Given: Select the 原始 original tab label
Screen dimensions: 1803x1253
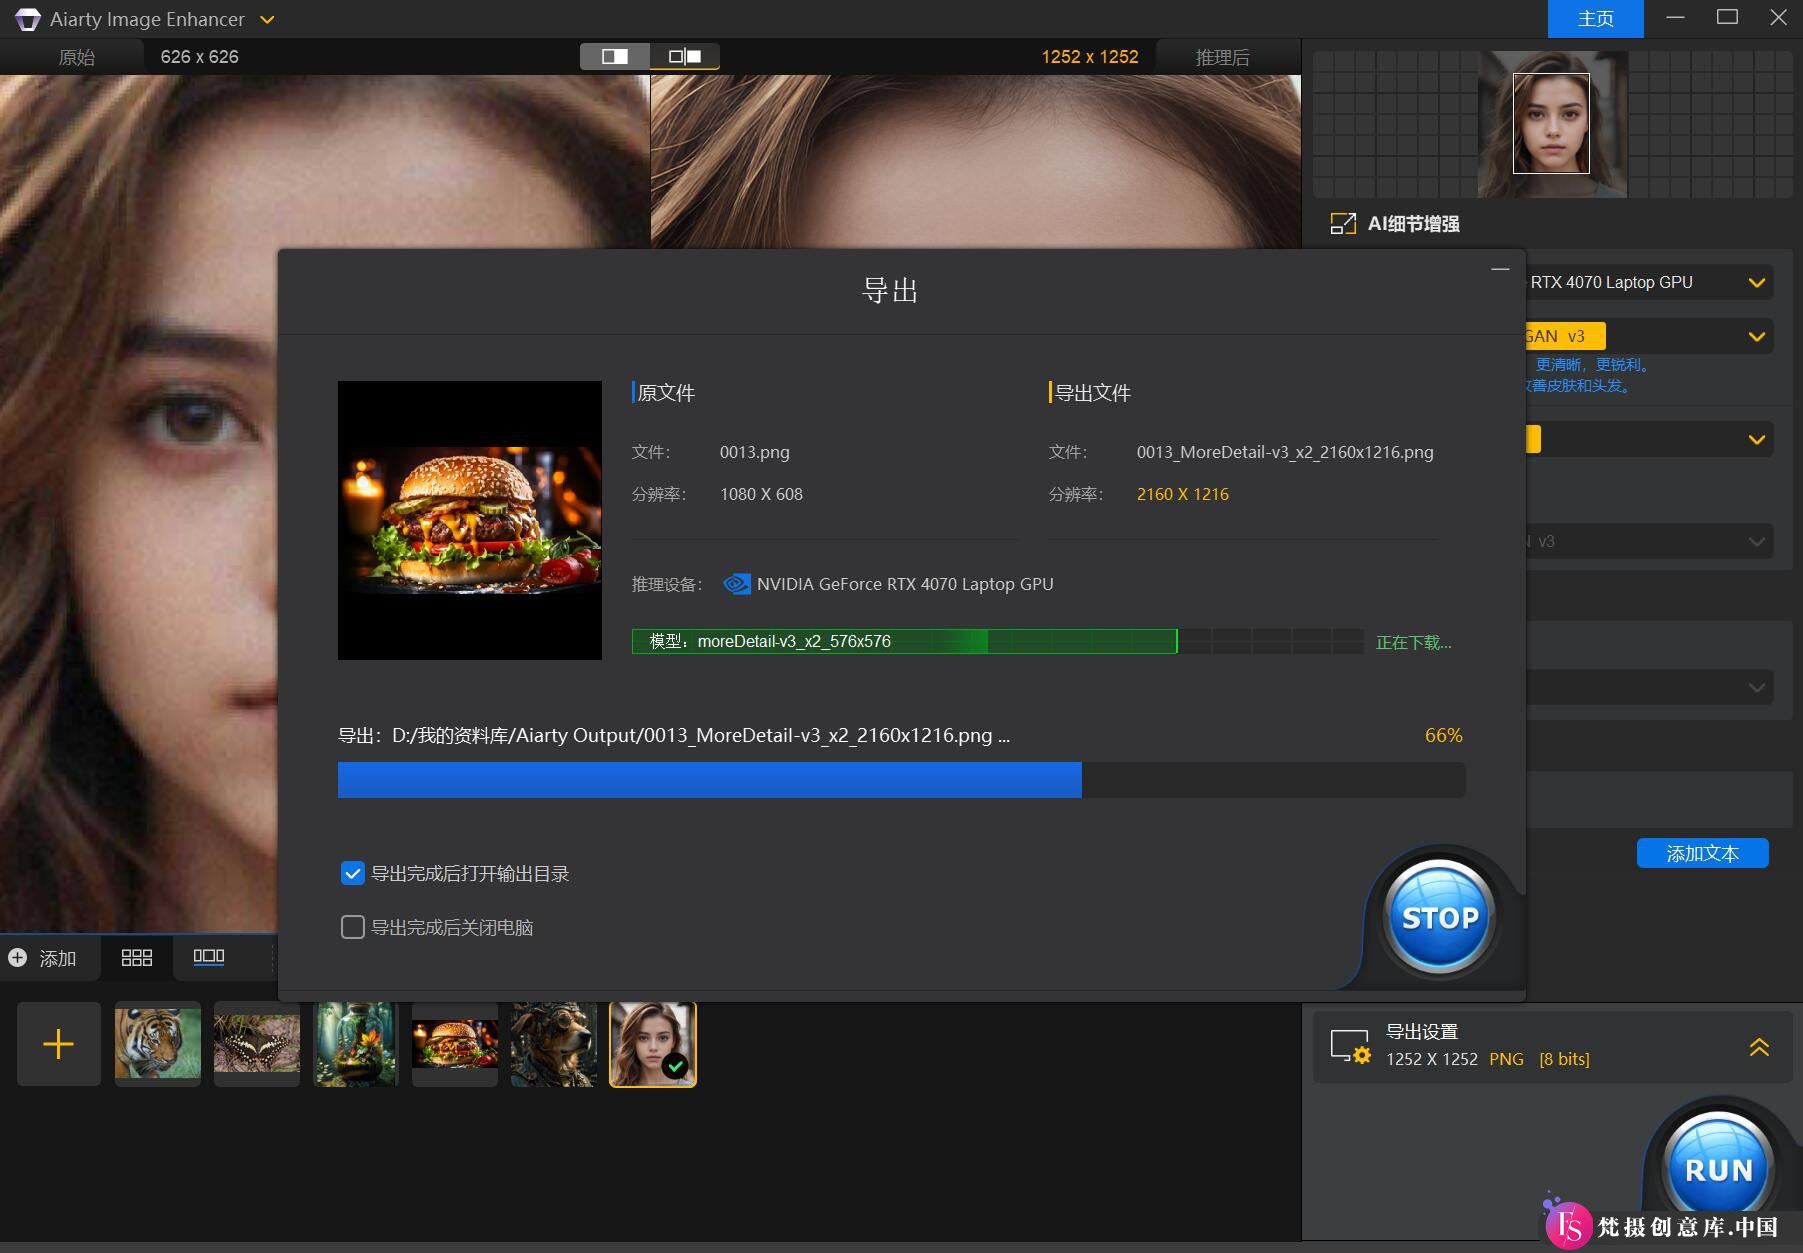Looking at the screenshot, I should pyautogui.click(x=77, y=57).
